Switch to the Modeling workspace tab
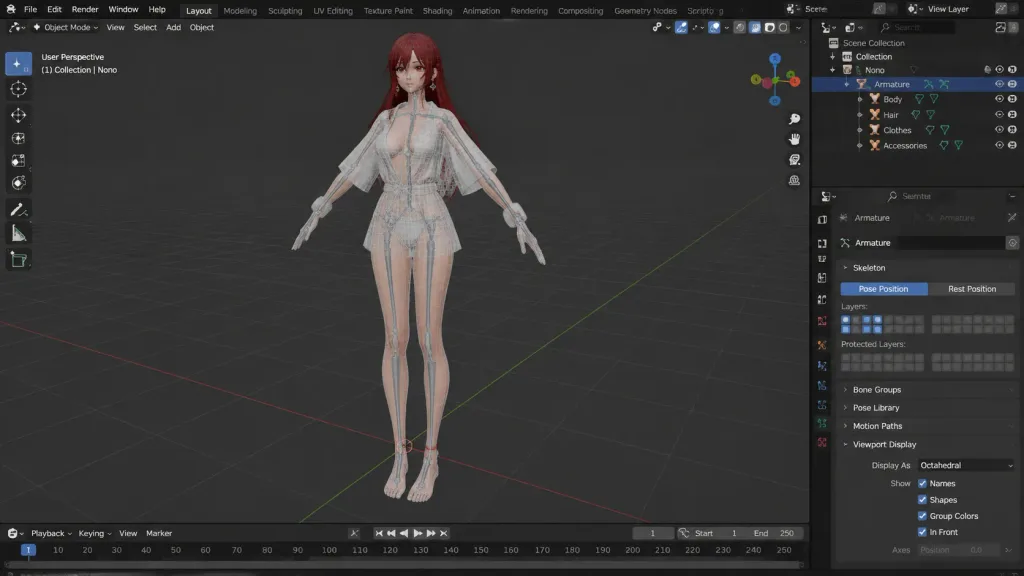The image size is (1024, 576). (x=240, y=10)
